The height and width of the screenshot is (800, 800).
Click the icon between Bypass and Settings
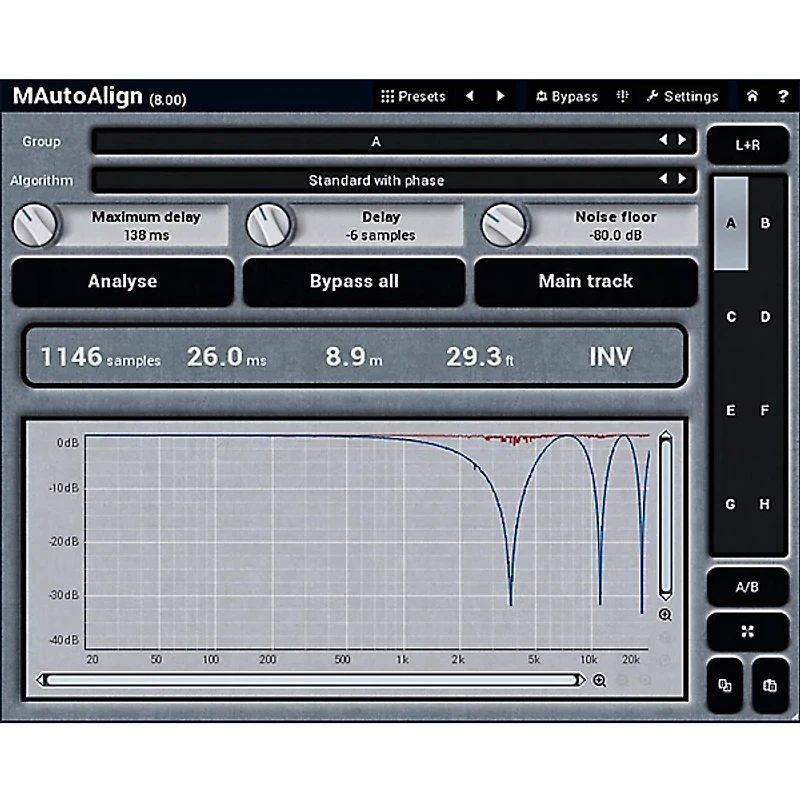tap(622, 97)
